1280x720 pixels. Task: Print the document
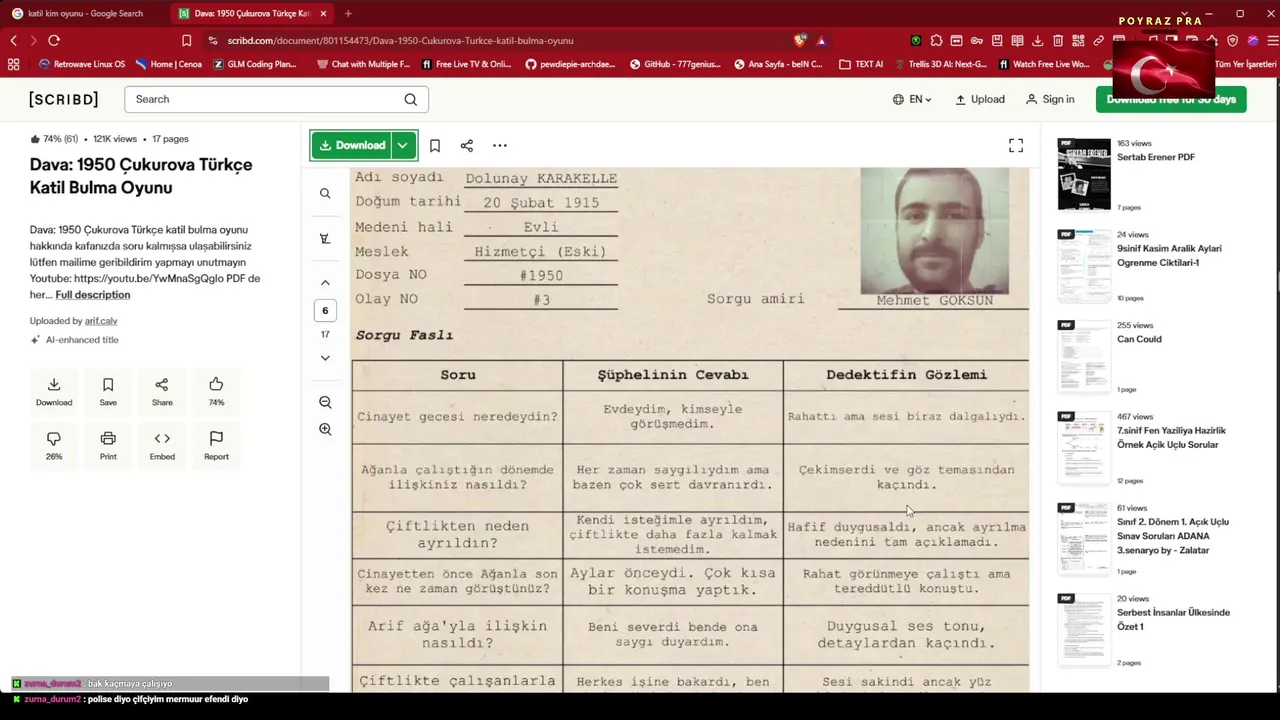108,445
